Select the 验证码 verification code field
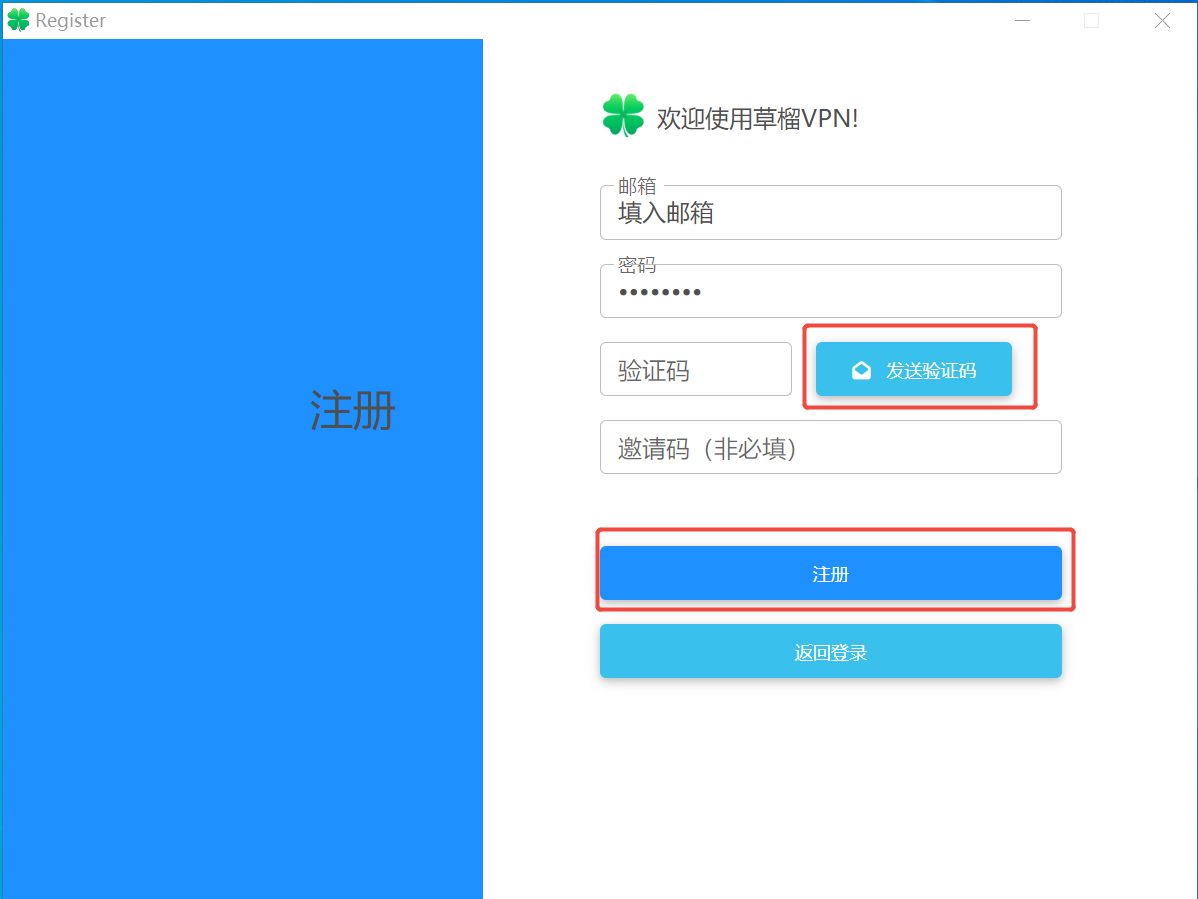 pyautogui.click(x=695, y=370)
